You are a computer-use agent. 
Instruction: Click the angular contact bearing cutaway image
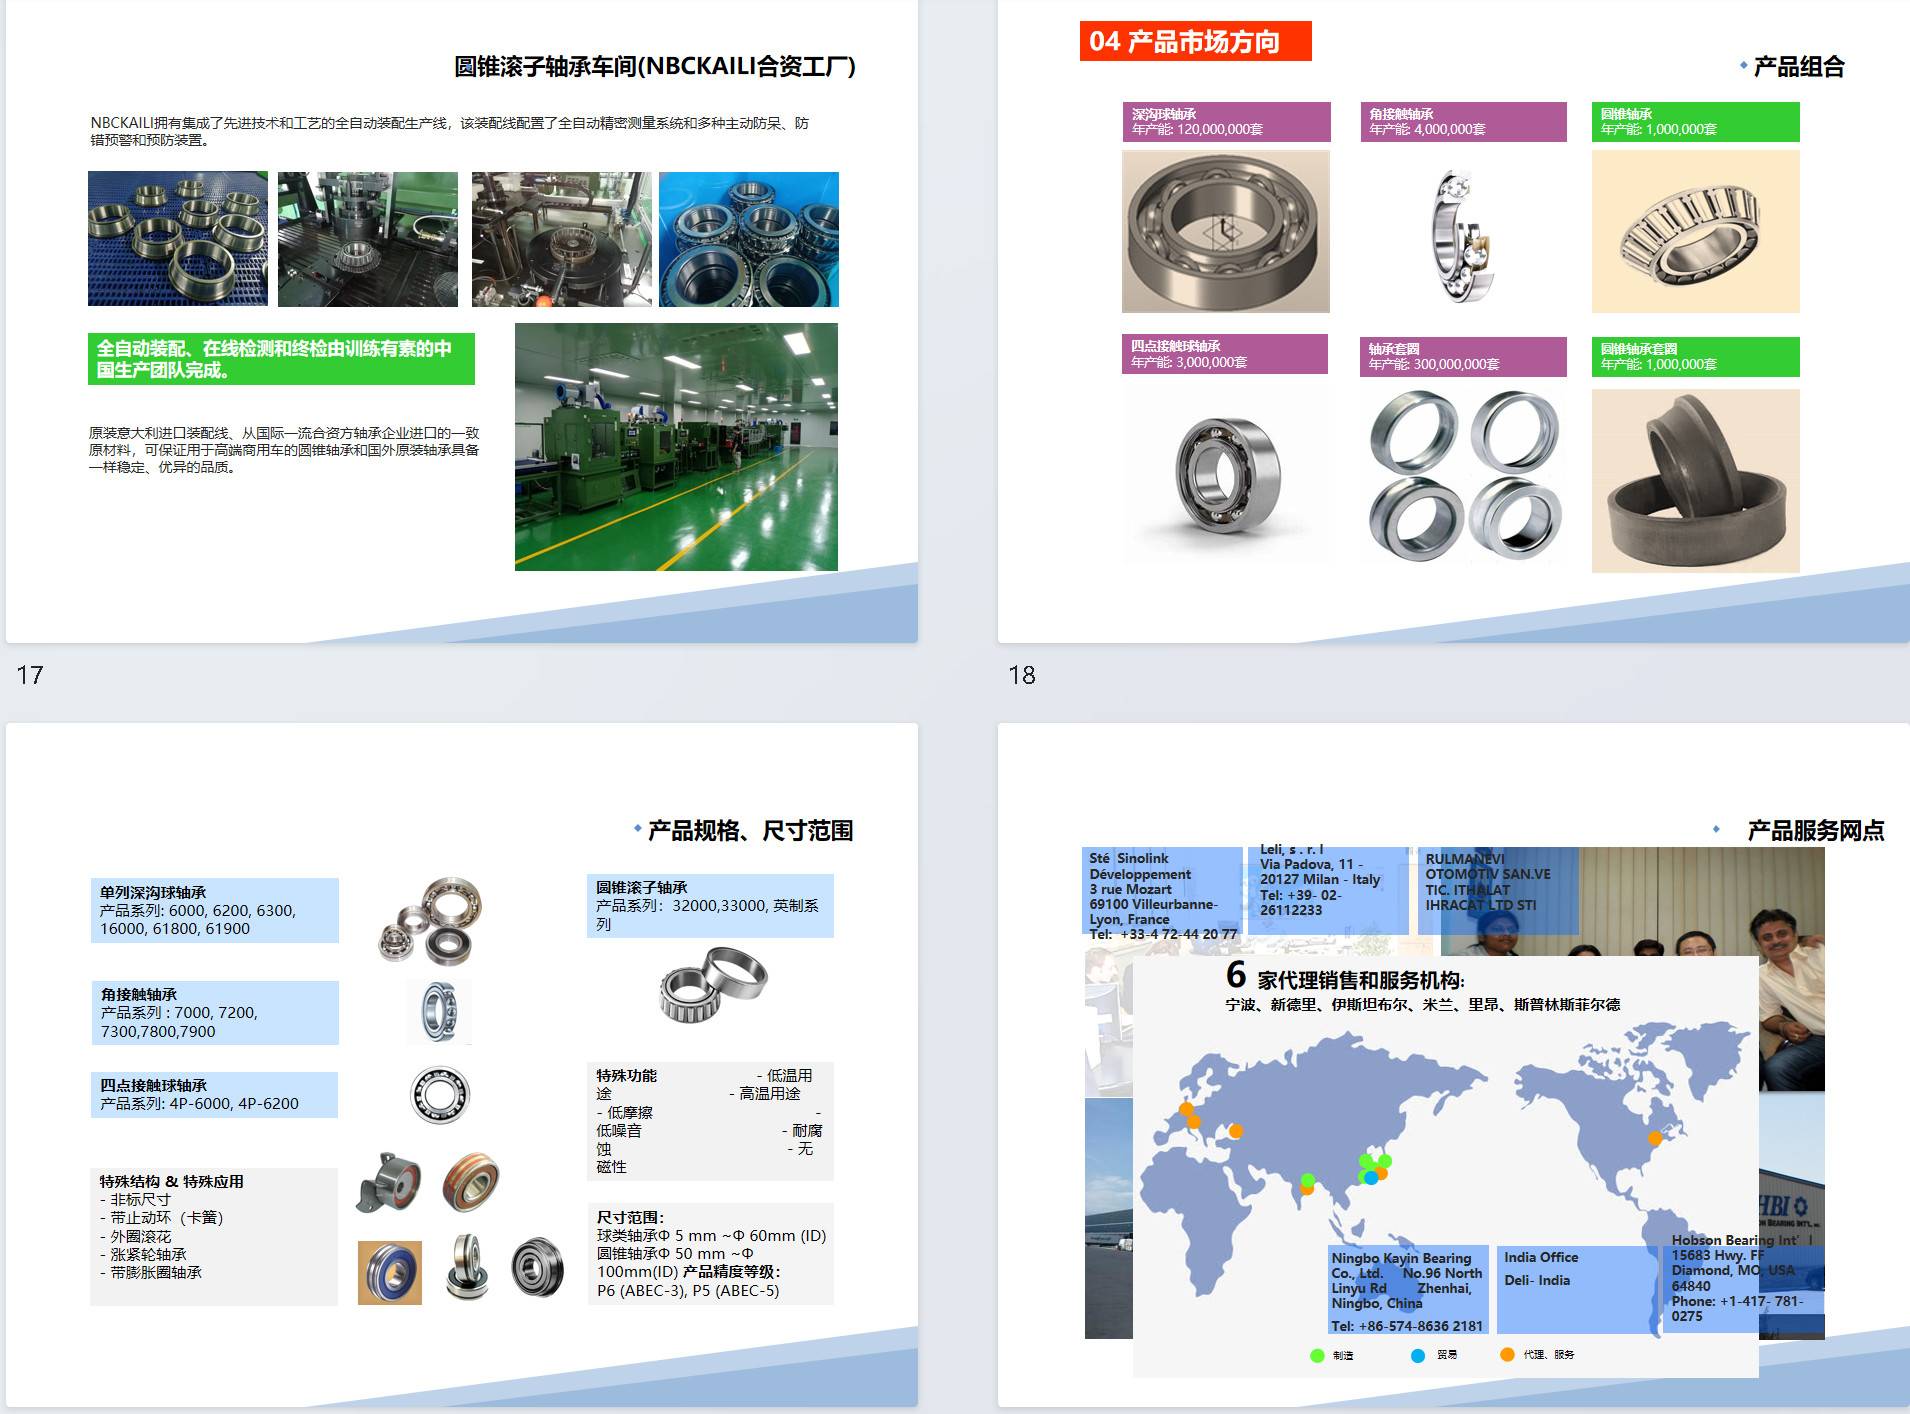point(1462,236)
